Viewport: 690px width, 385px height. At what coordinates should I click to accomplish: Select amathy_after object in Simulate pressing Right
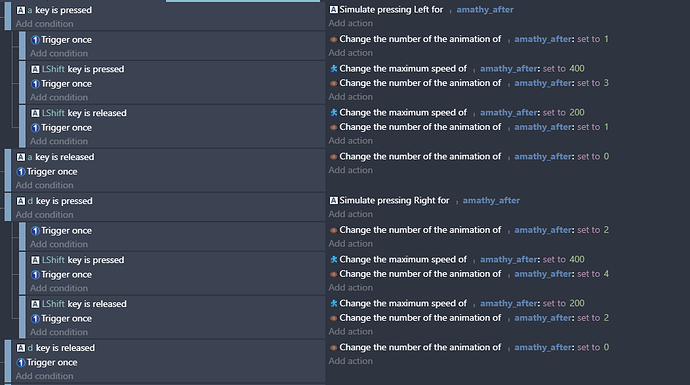(491, 201)
